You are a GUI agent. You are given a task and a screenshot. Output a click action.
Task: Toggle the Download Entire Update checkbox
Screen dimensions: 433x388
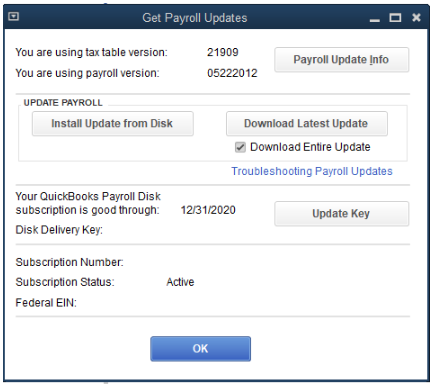click(x=240, y=147)
